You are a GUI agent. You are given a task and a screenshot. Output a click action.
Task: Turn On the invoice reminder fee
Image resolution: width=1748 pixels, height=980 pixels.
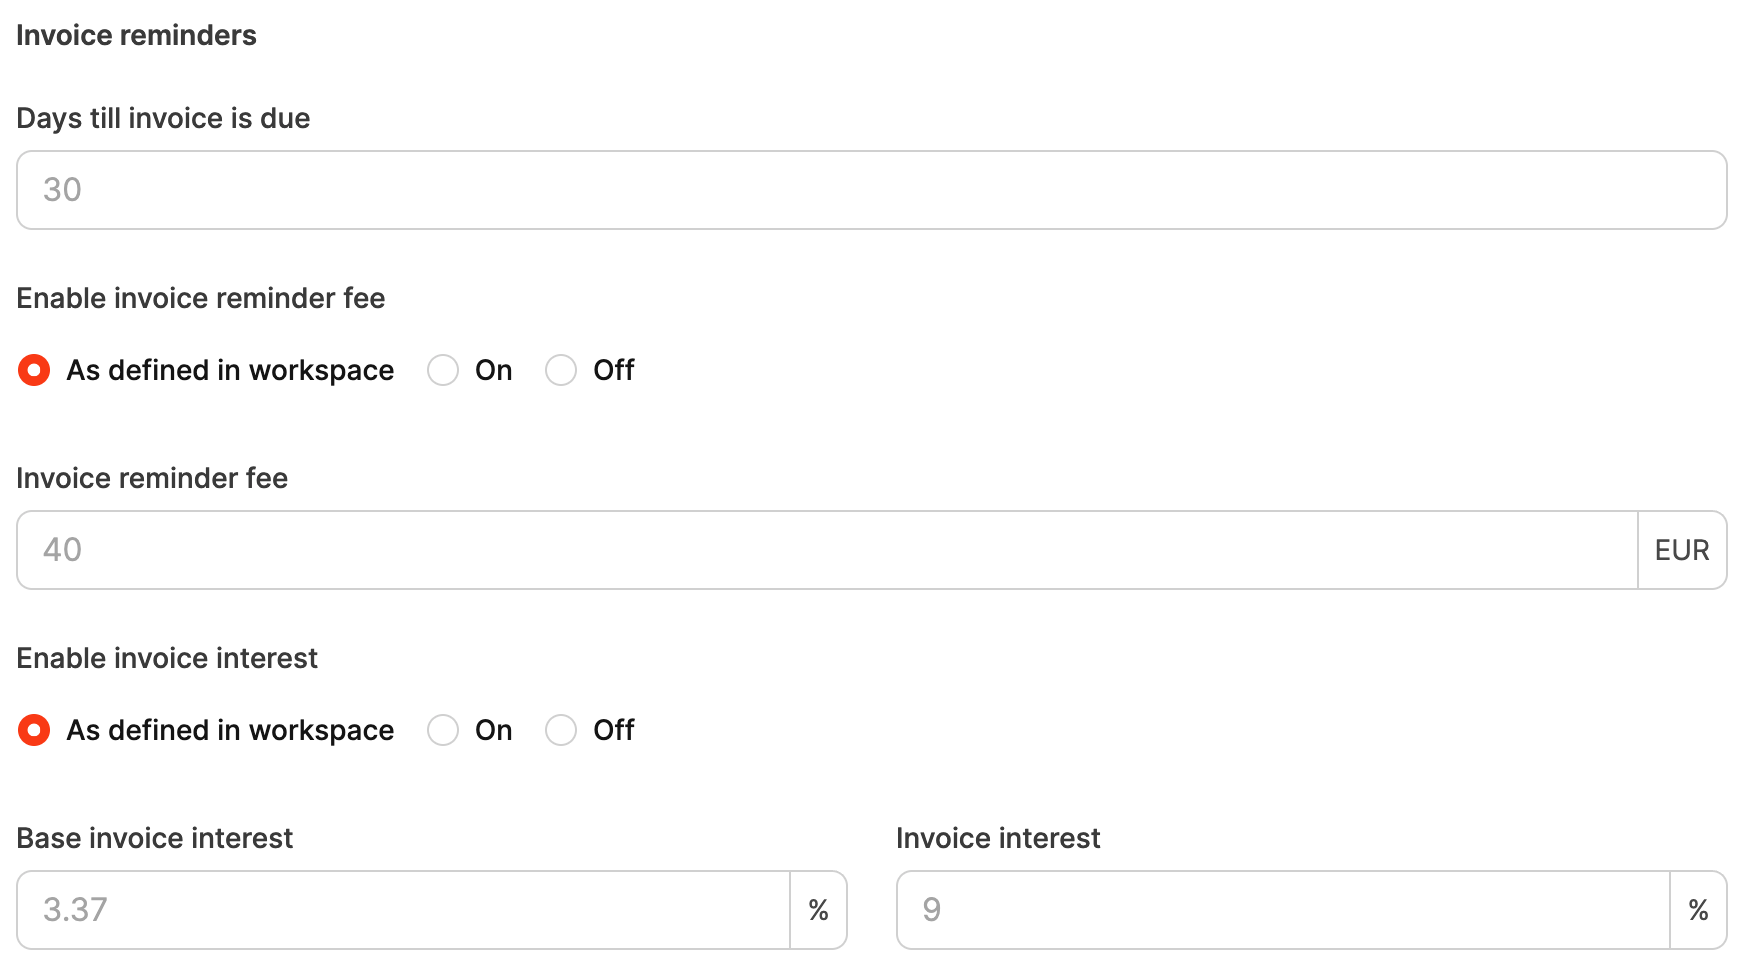click(443, 370)
